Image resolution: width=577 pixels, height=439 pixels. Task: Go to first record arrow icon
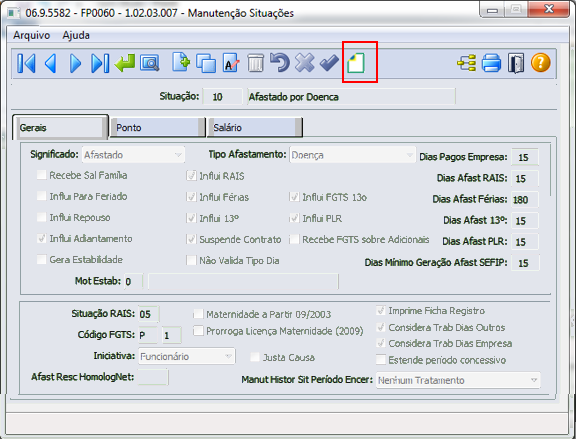point(26,63)
